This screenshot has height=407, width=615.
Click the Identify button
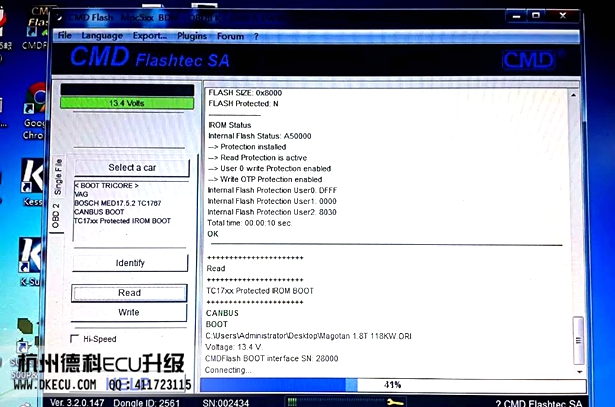[130, 263]
